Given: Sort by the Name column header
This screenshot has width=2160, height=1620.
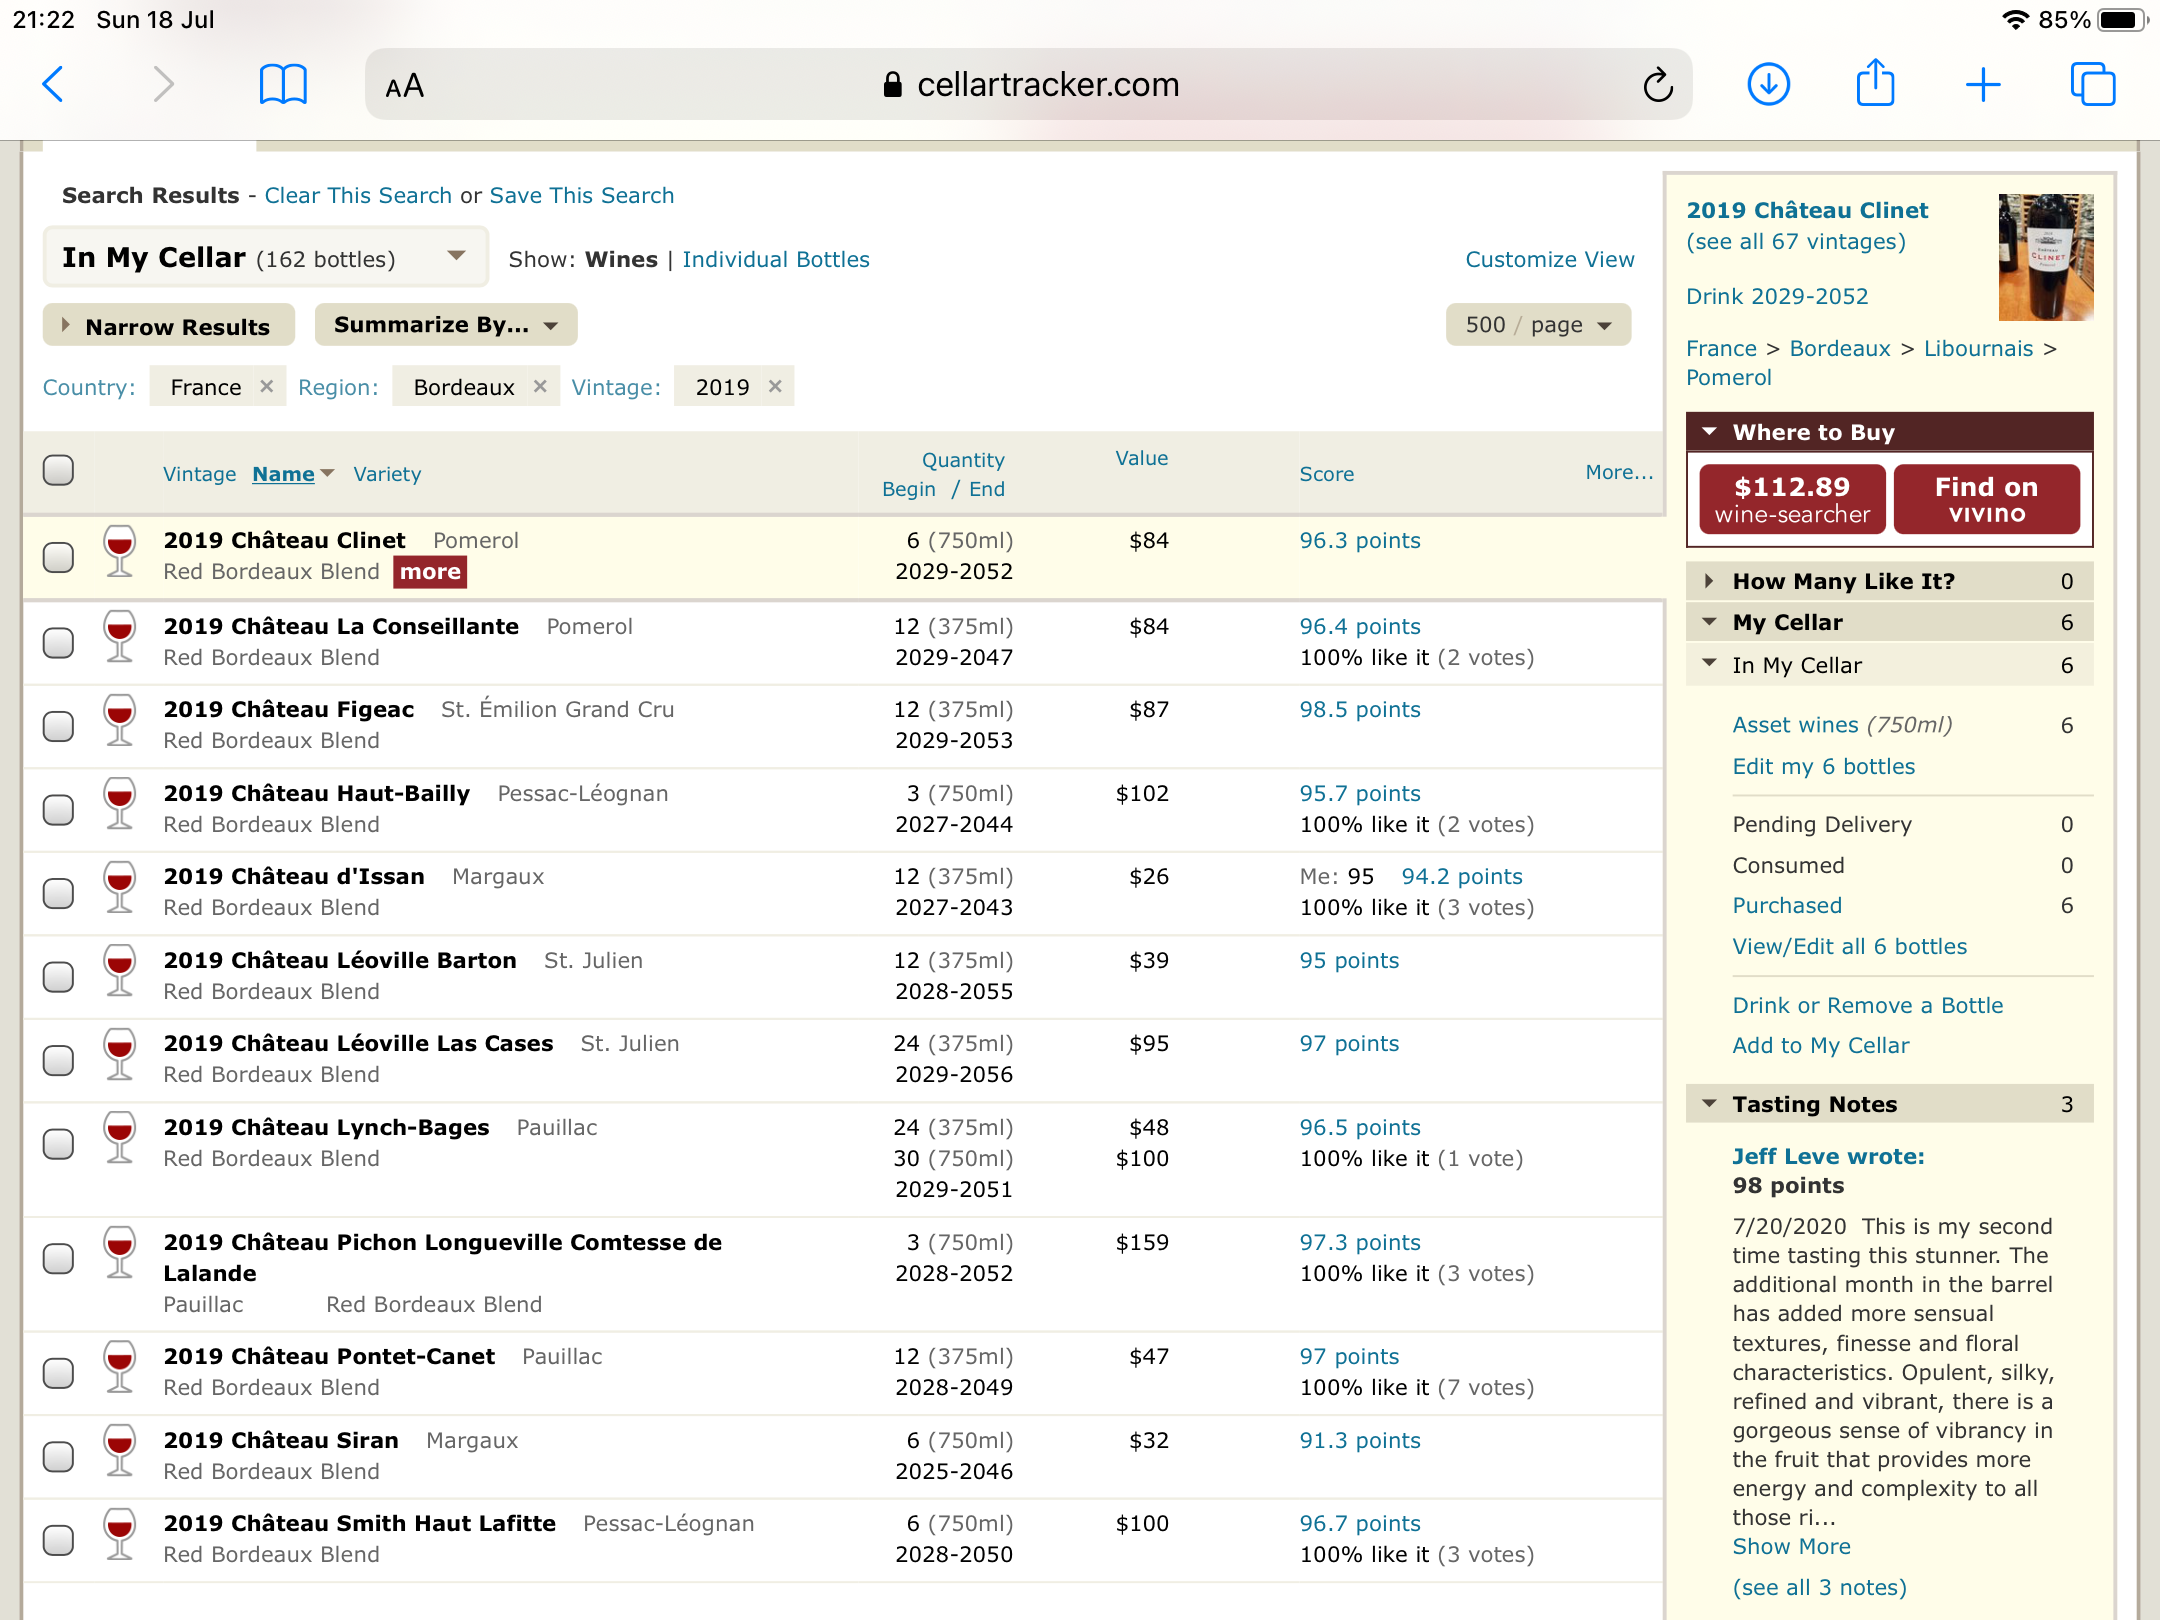Looking at the screenshot, I should 283,474.
